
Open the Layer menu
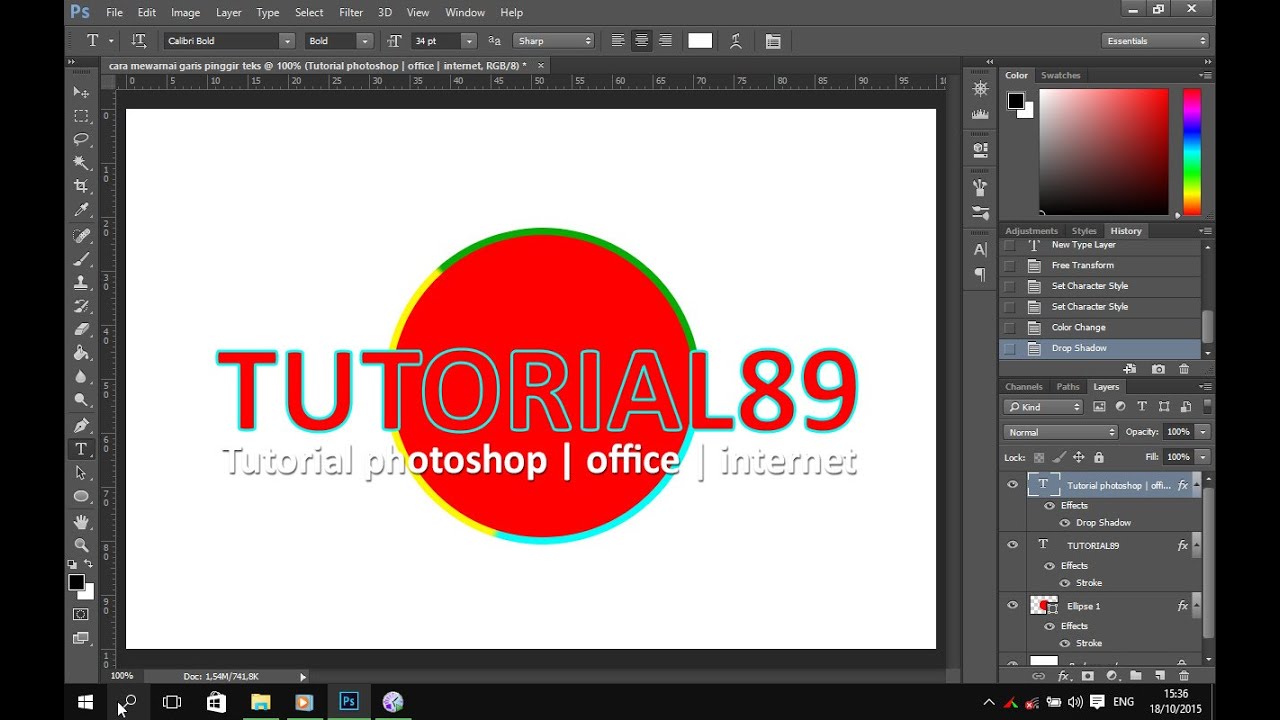(x=229, y=13)
